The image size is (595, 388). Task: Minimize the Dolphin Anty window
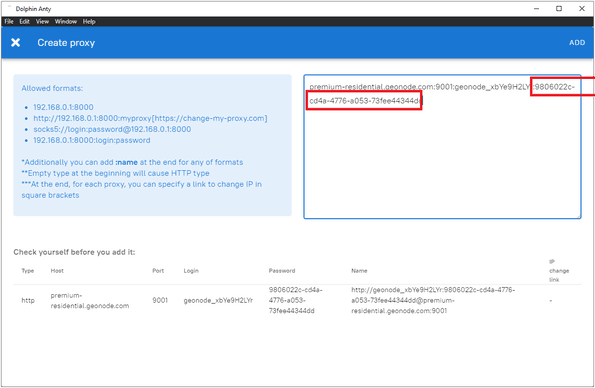[x=537, y=9]
